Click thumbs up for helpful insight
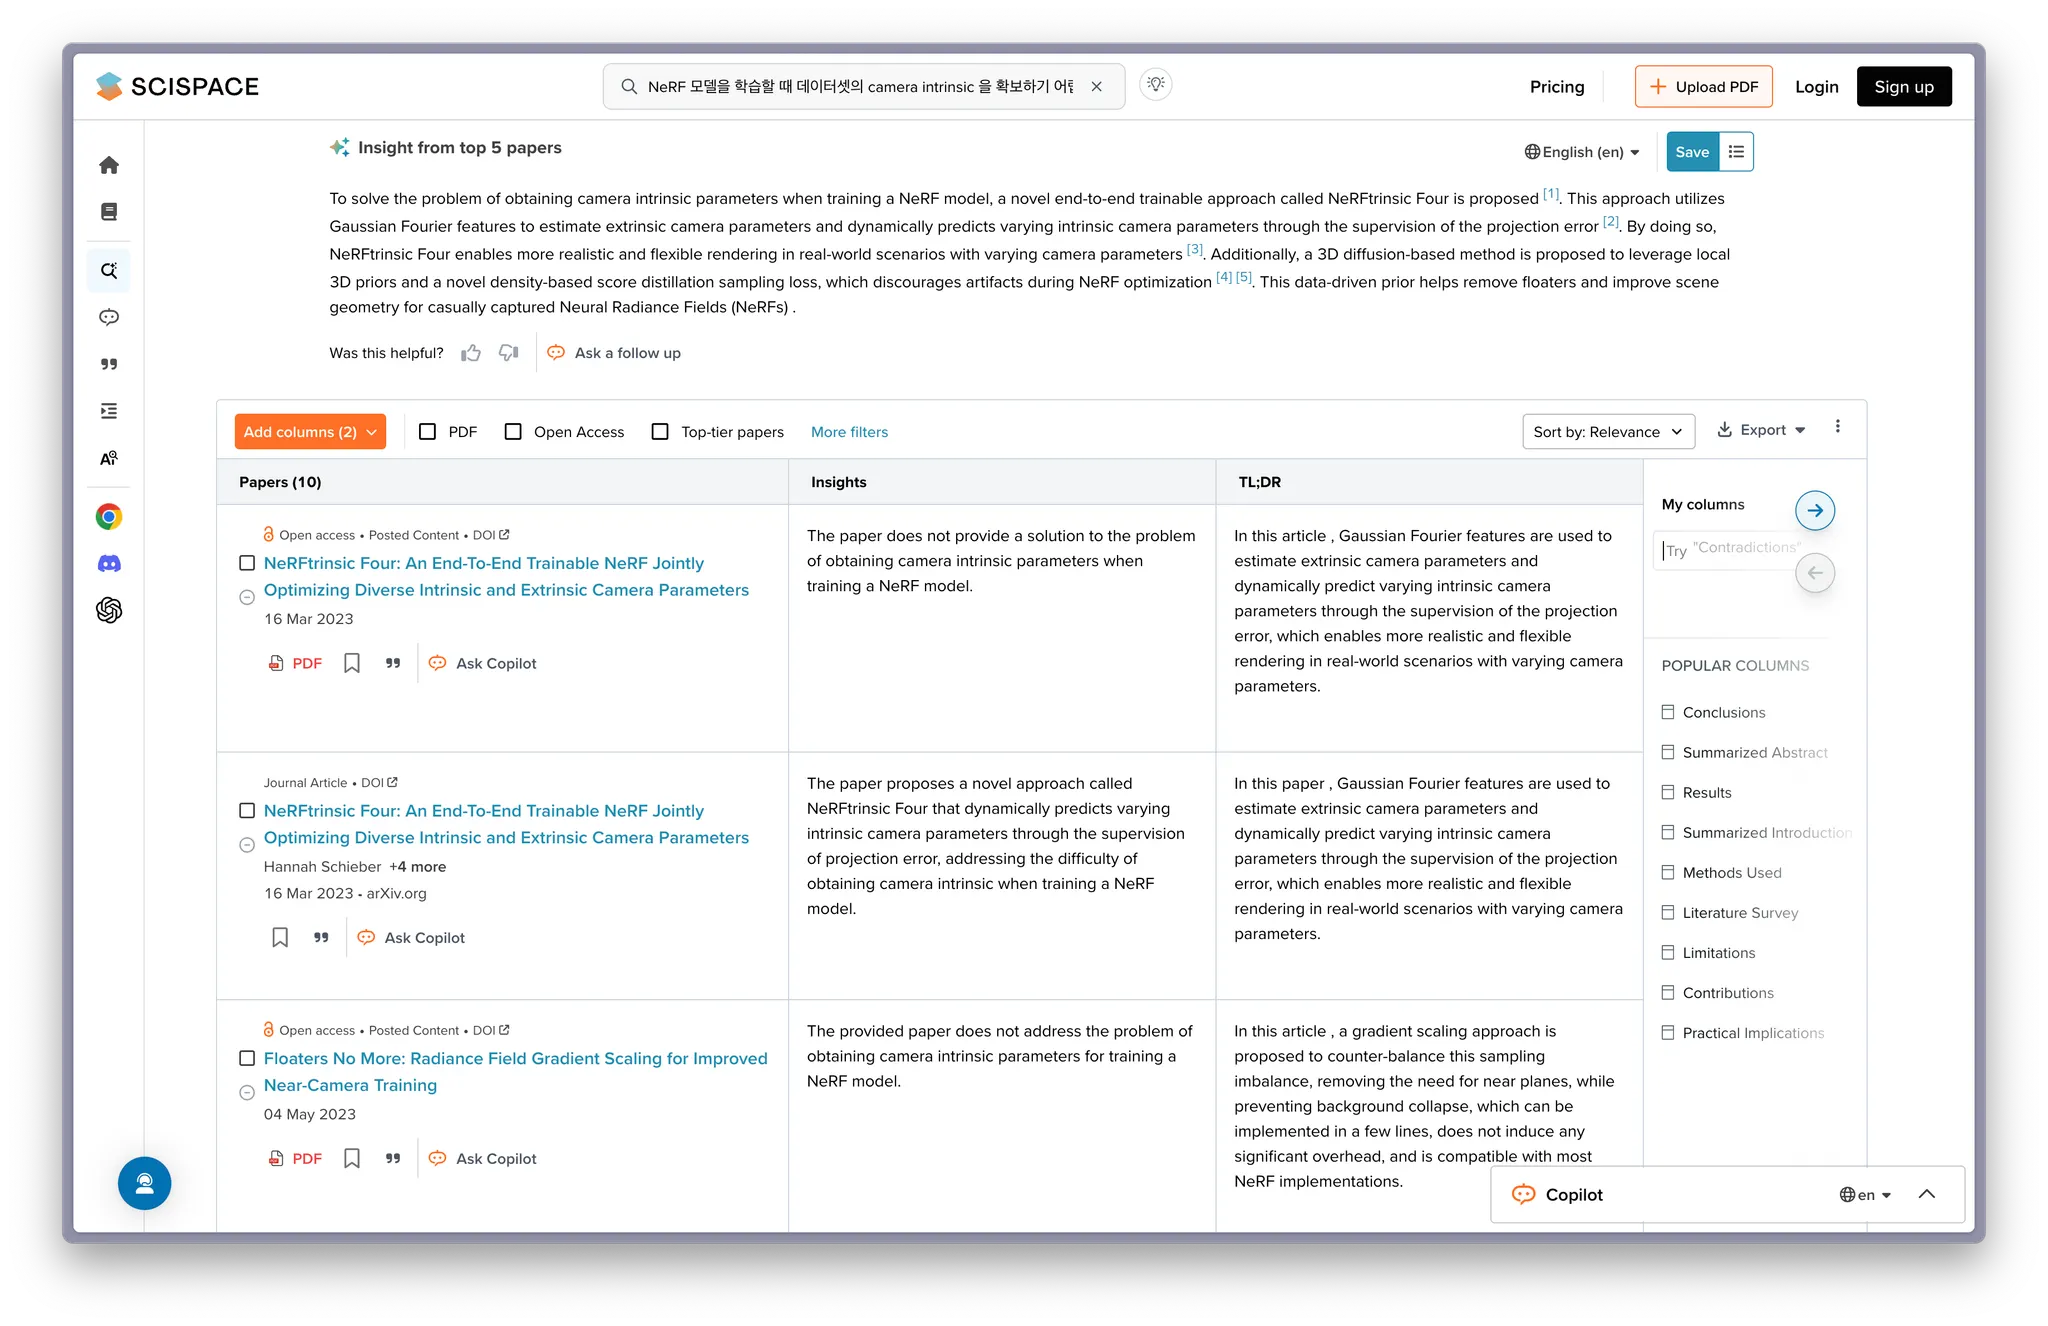 click(471, 353)
